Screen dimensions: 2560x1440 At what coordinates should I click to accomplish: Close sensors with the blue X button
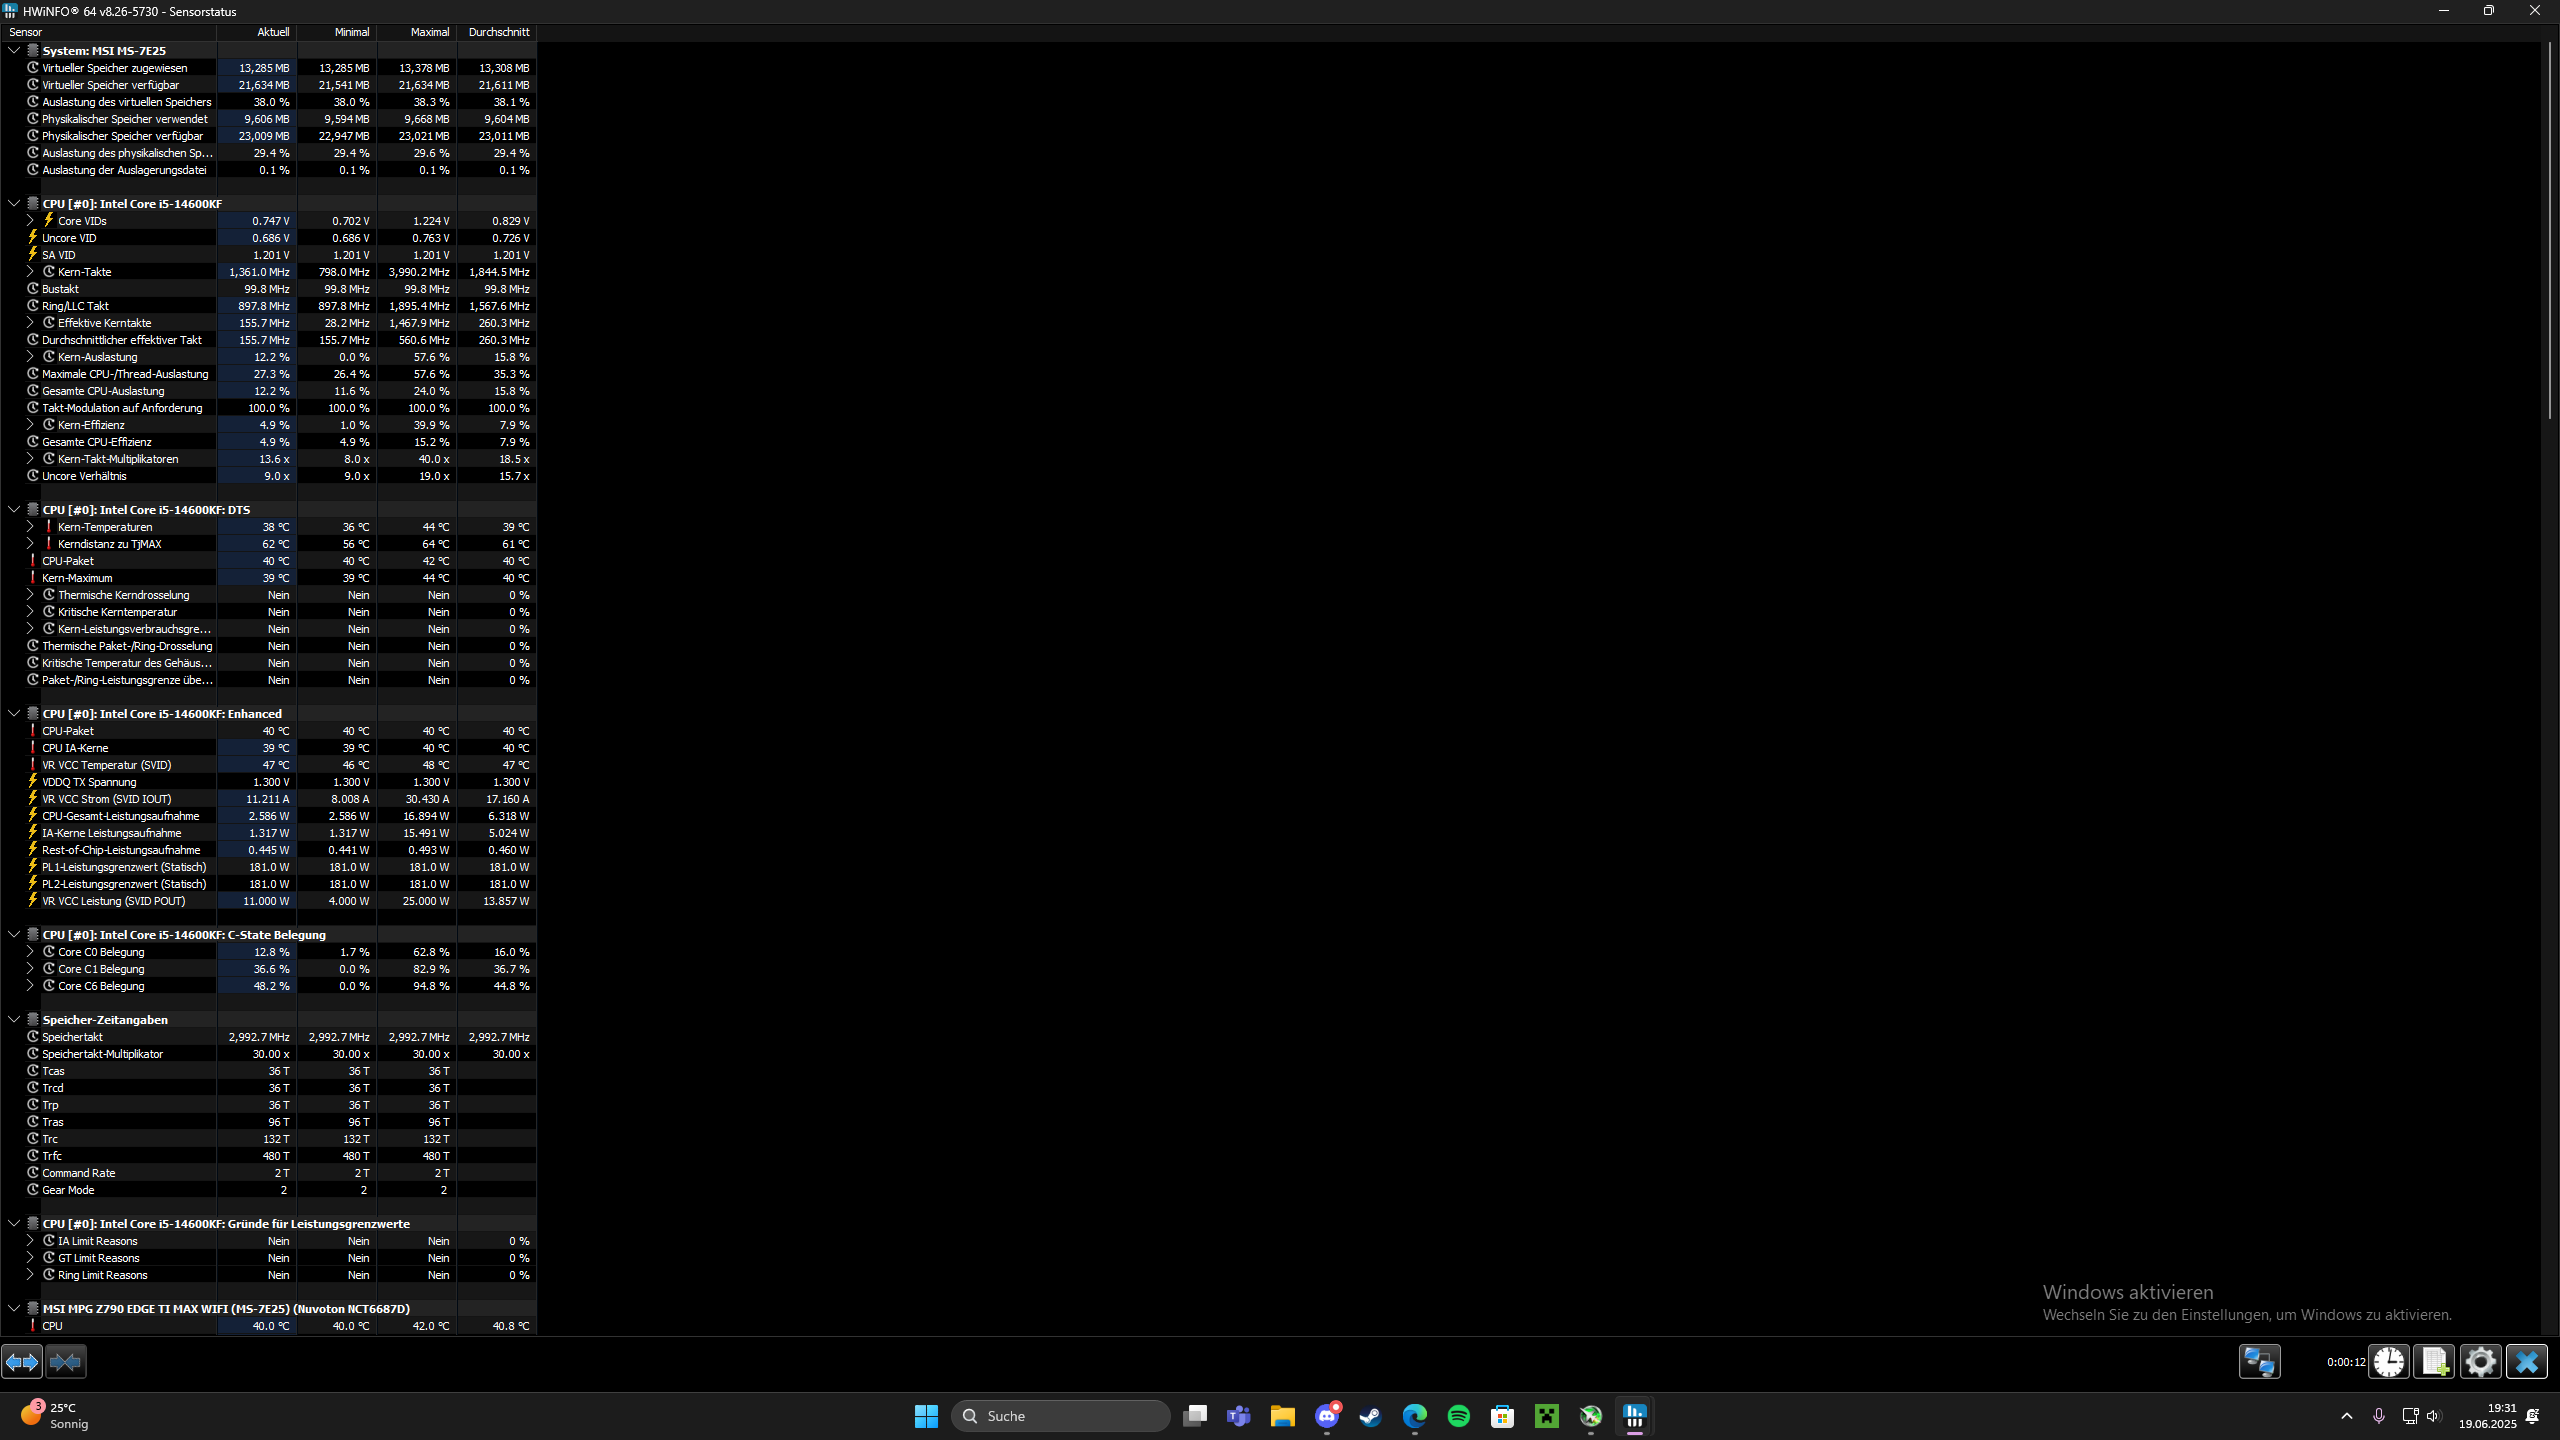tap(2526, 1361)
